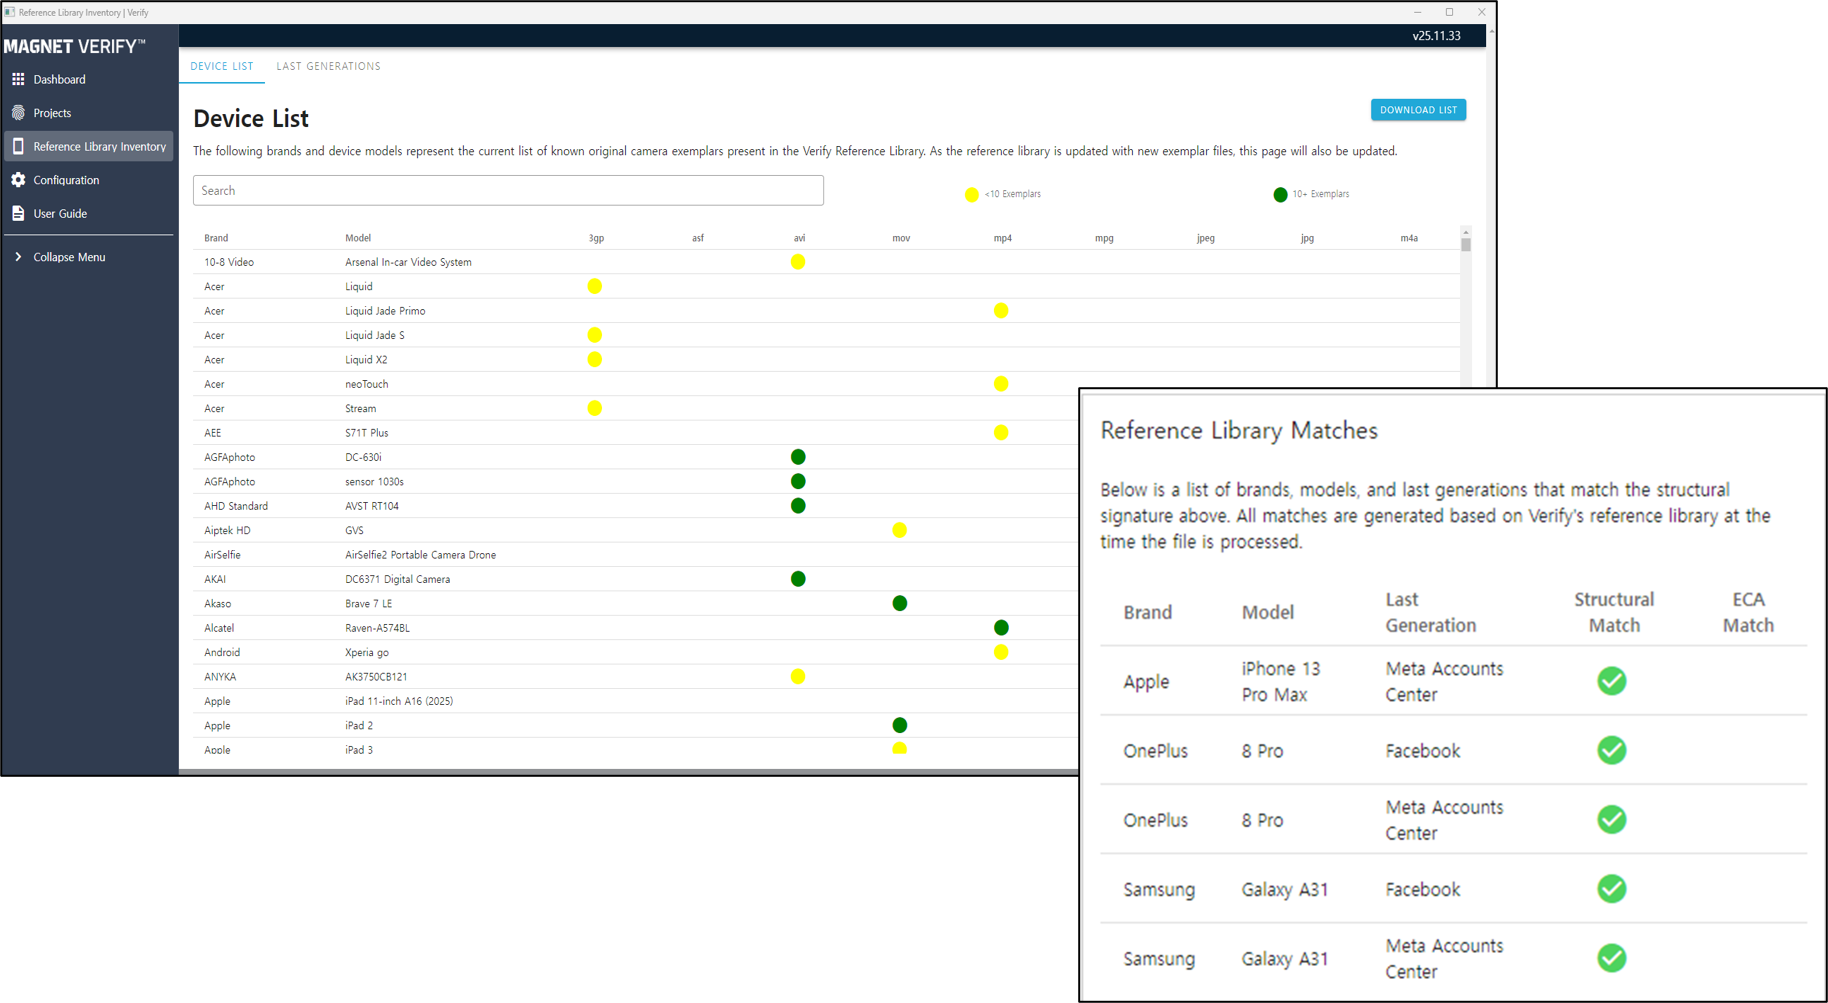Click the 3gp column header
Screen dimensions: 1828x1003
click(596, 238)
